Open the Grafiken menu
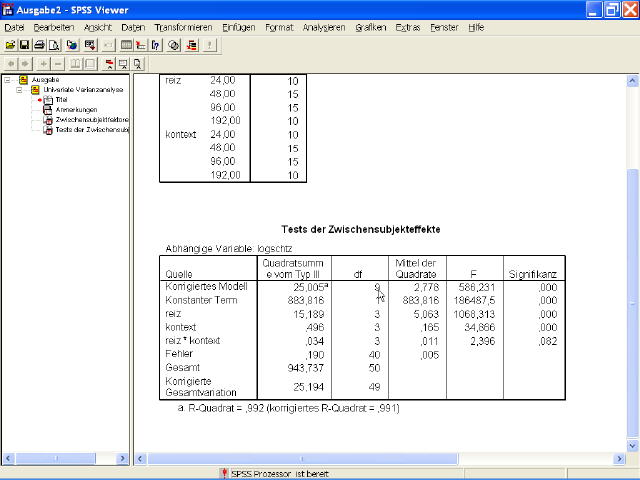640x480 pixels. (370, 27)
